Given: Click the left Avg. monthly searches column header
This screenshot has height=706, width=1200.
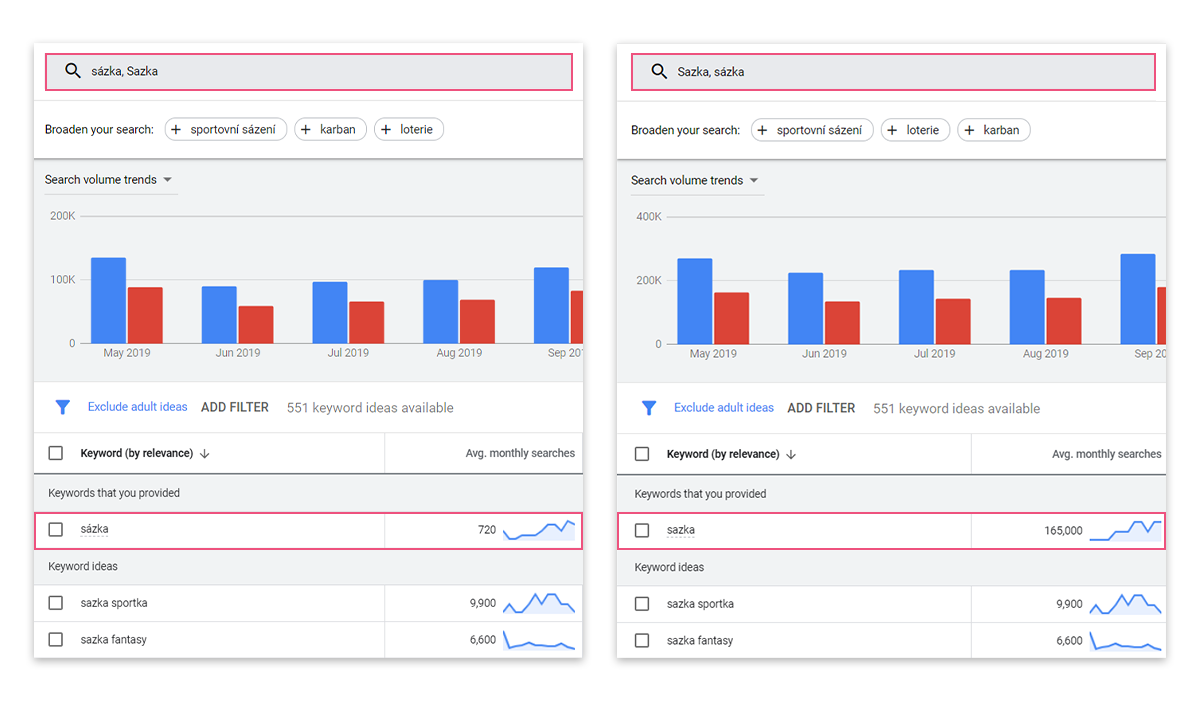Looking at the screenshot, I should 520,453.
